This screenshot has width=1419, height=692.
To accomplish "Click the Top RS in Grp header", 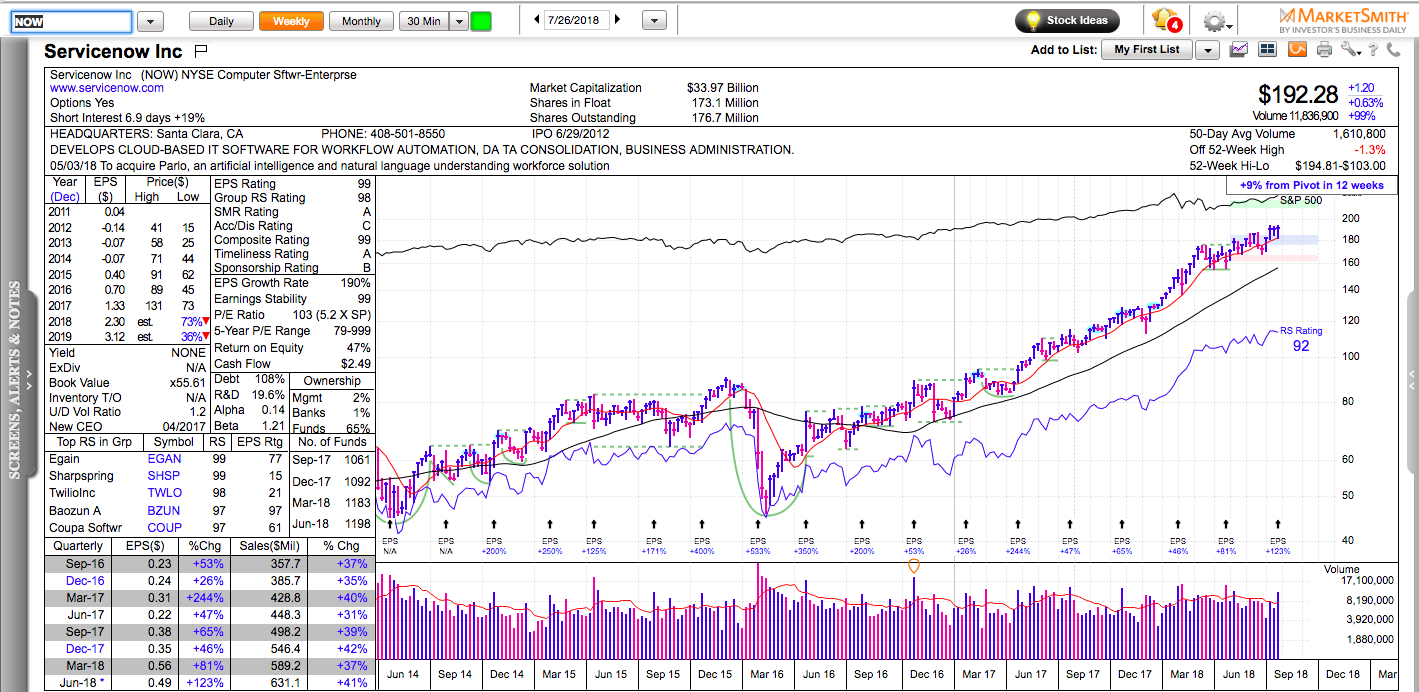I will (x=95, y=442).
